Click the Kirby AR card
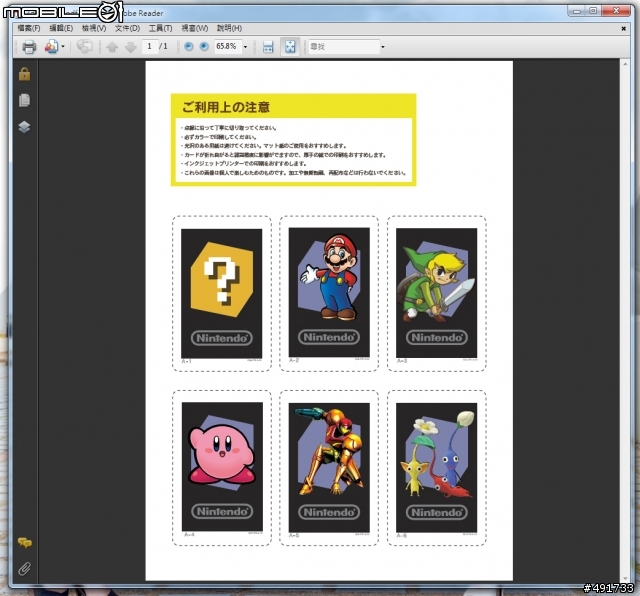Image resolution: width=640 pixels, height=596 pixels. [222, 467]
